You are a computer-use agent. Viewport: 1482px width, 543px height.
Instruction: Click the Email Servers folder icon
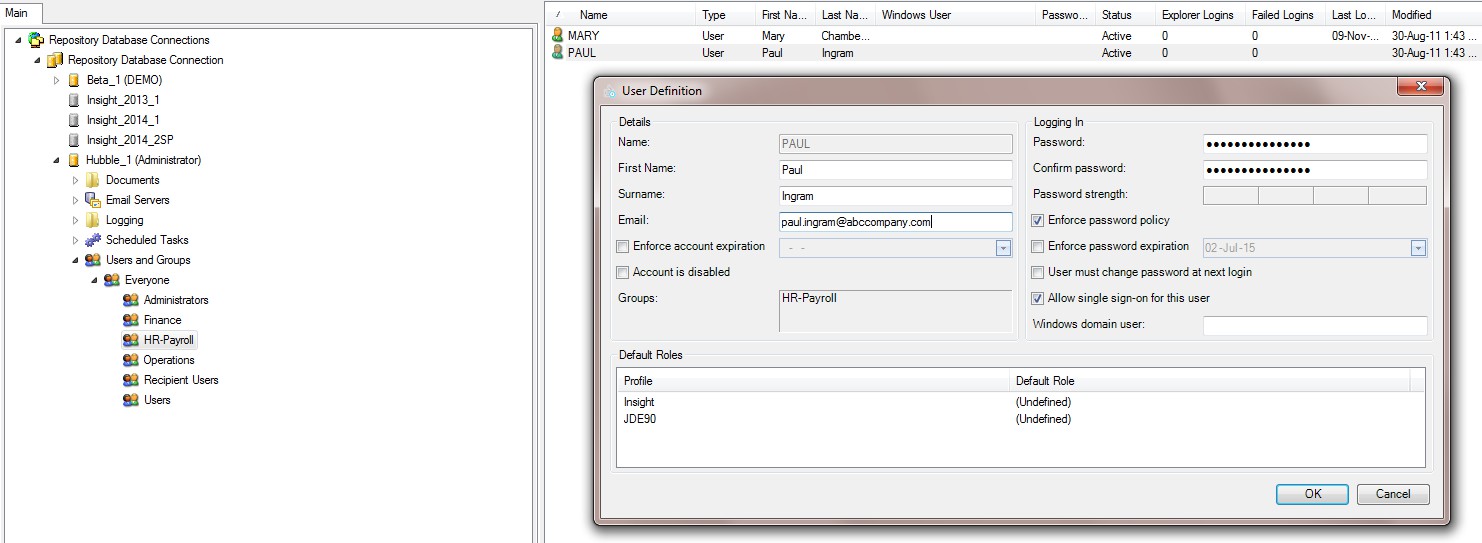92,200
